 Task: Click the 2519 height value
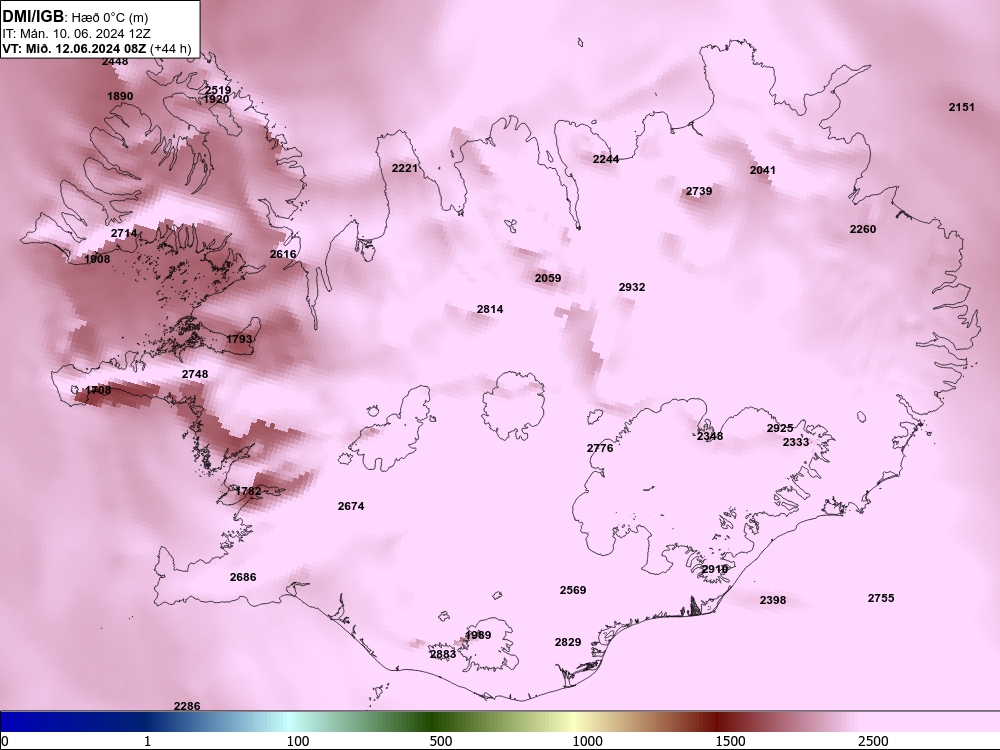pos(217,90)
